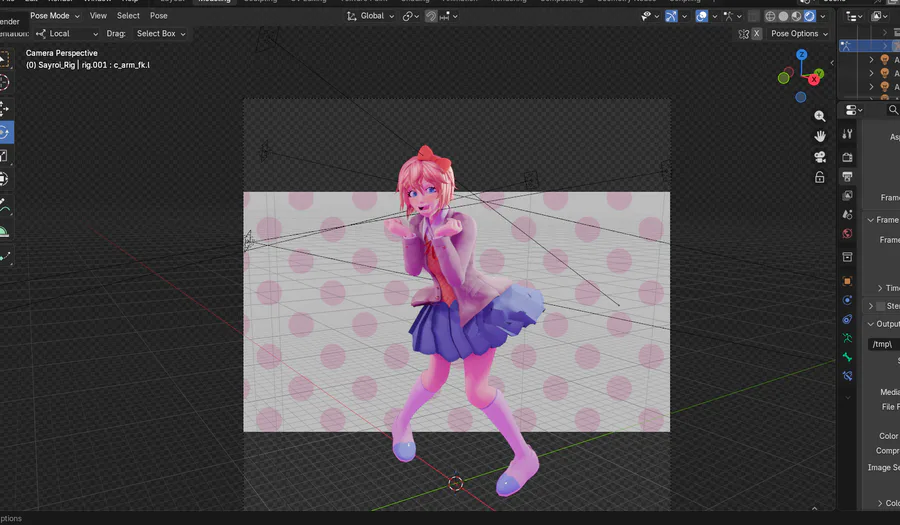Switch to solid viewport shading
Image resolution: width=900 pixels, height=525 pixels.
(783, 16)
